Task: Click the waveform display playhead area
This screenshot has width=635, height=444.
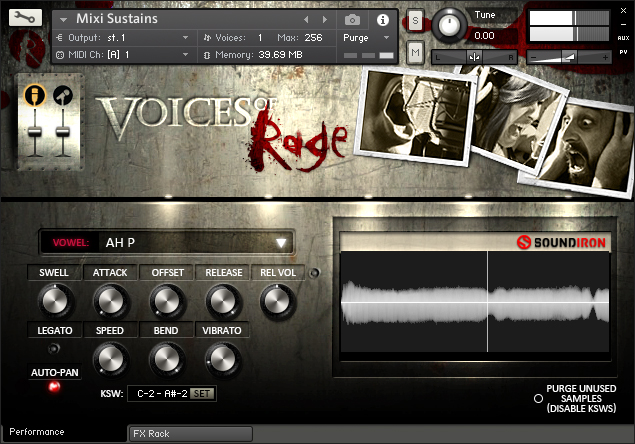Action: (x=475, y=302)
